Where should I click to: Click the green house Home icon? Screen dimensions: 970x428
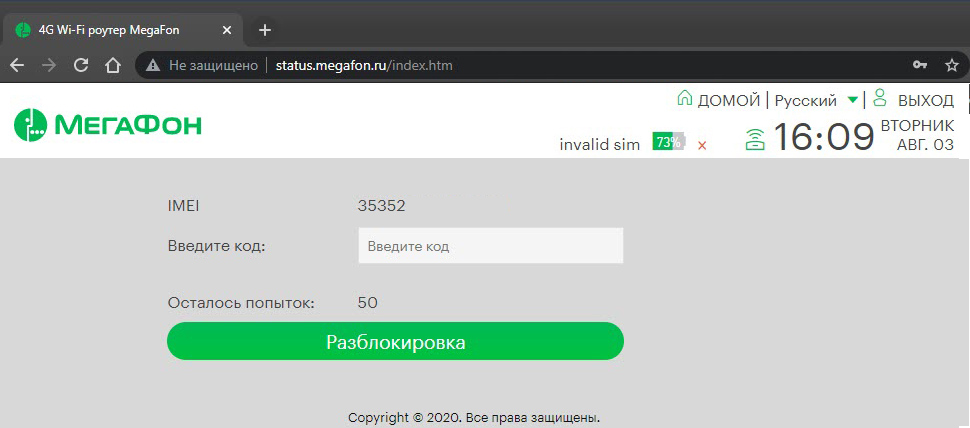(684, 98)
